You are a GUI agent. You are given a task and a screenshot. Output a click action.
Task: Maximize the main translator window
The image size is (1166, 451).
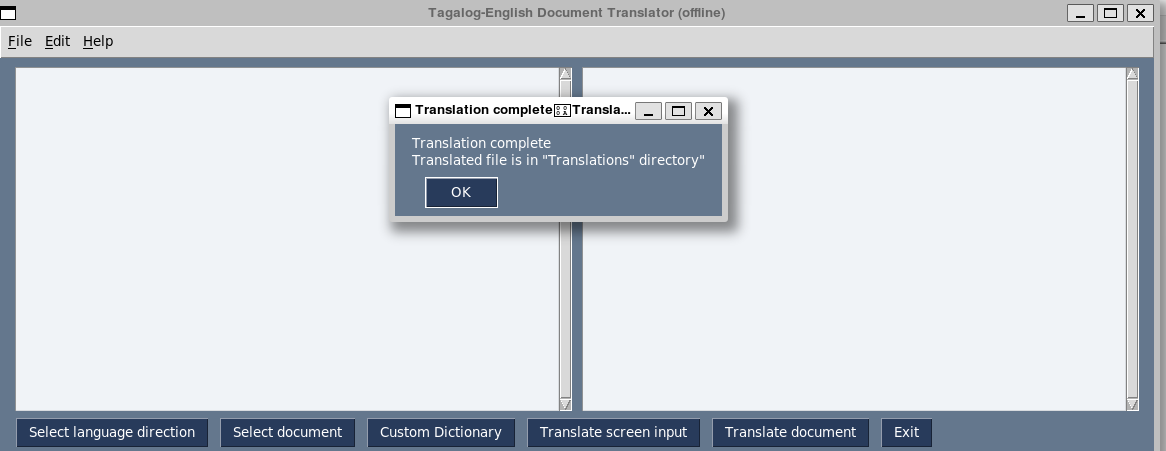1110,13
